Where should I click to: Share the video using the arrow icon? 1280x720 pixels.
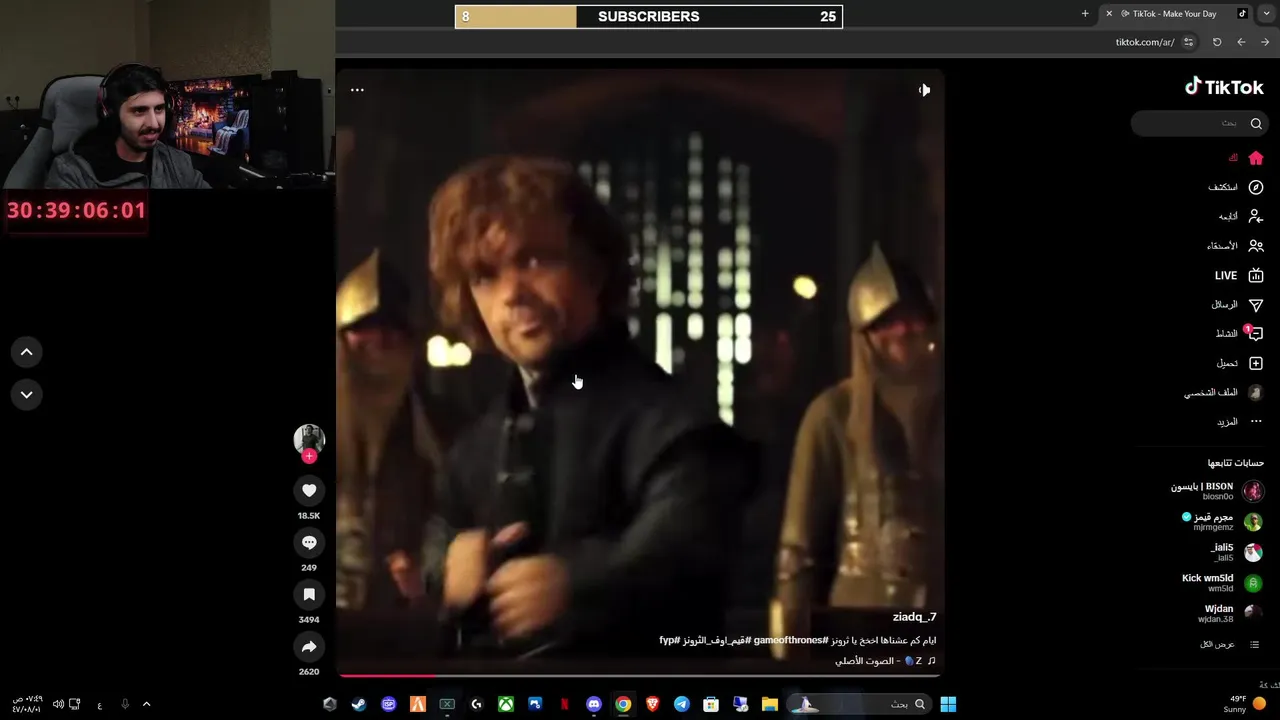click(309, 646)
